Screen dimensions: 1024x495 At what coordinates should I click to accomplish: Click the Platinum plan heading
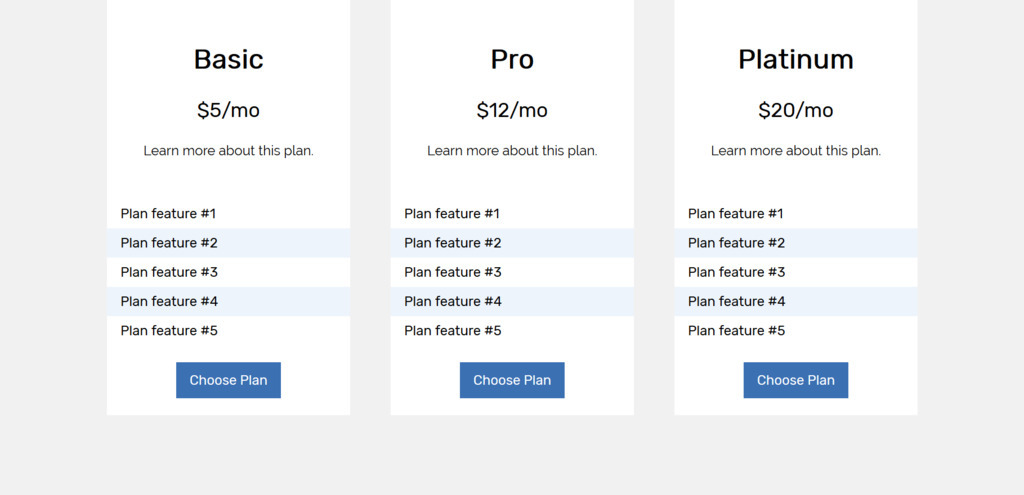pyautogui.click(x=795, y=60)
